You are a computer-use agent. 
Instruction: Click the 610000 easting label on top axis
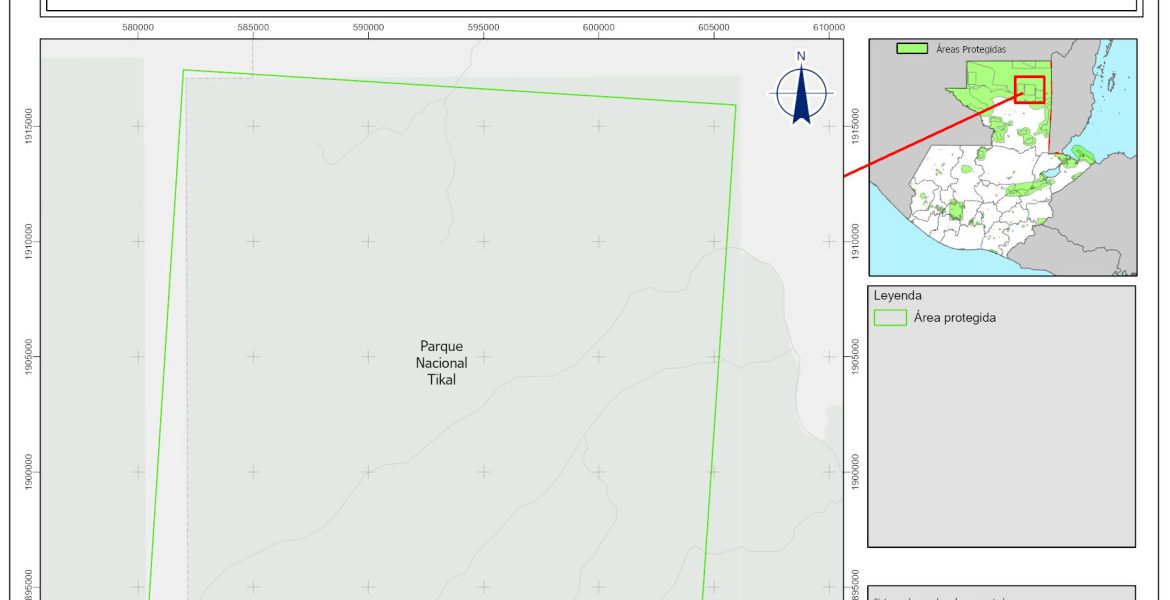[x=828, y=27]
